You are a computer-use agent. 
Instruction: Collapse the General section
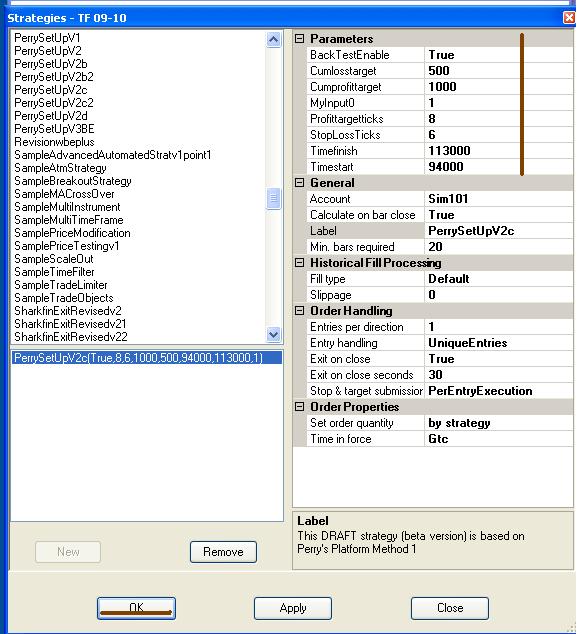299,183
